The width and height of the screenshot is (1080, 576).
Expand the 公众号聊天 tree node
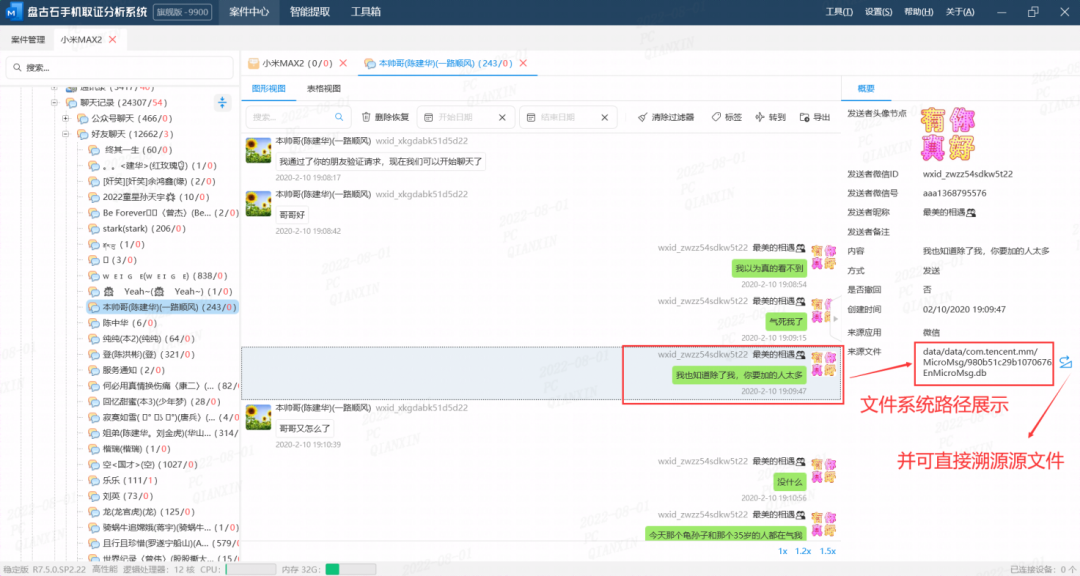[65, 119]
